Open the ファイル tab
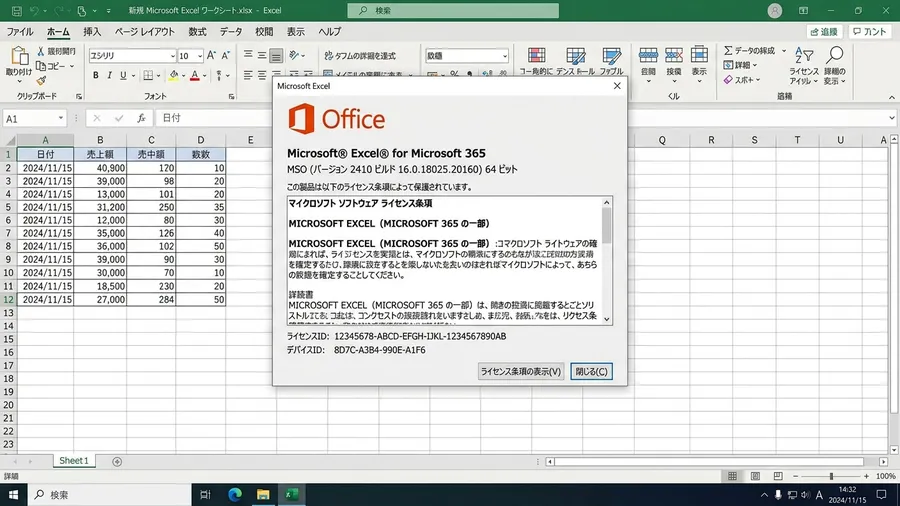Image resolution: width=900 pixels, height=506 pixels. click(x=20, y=32)
